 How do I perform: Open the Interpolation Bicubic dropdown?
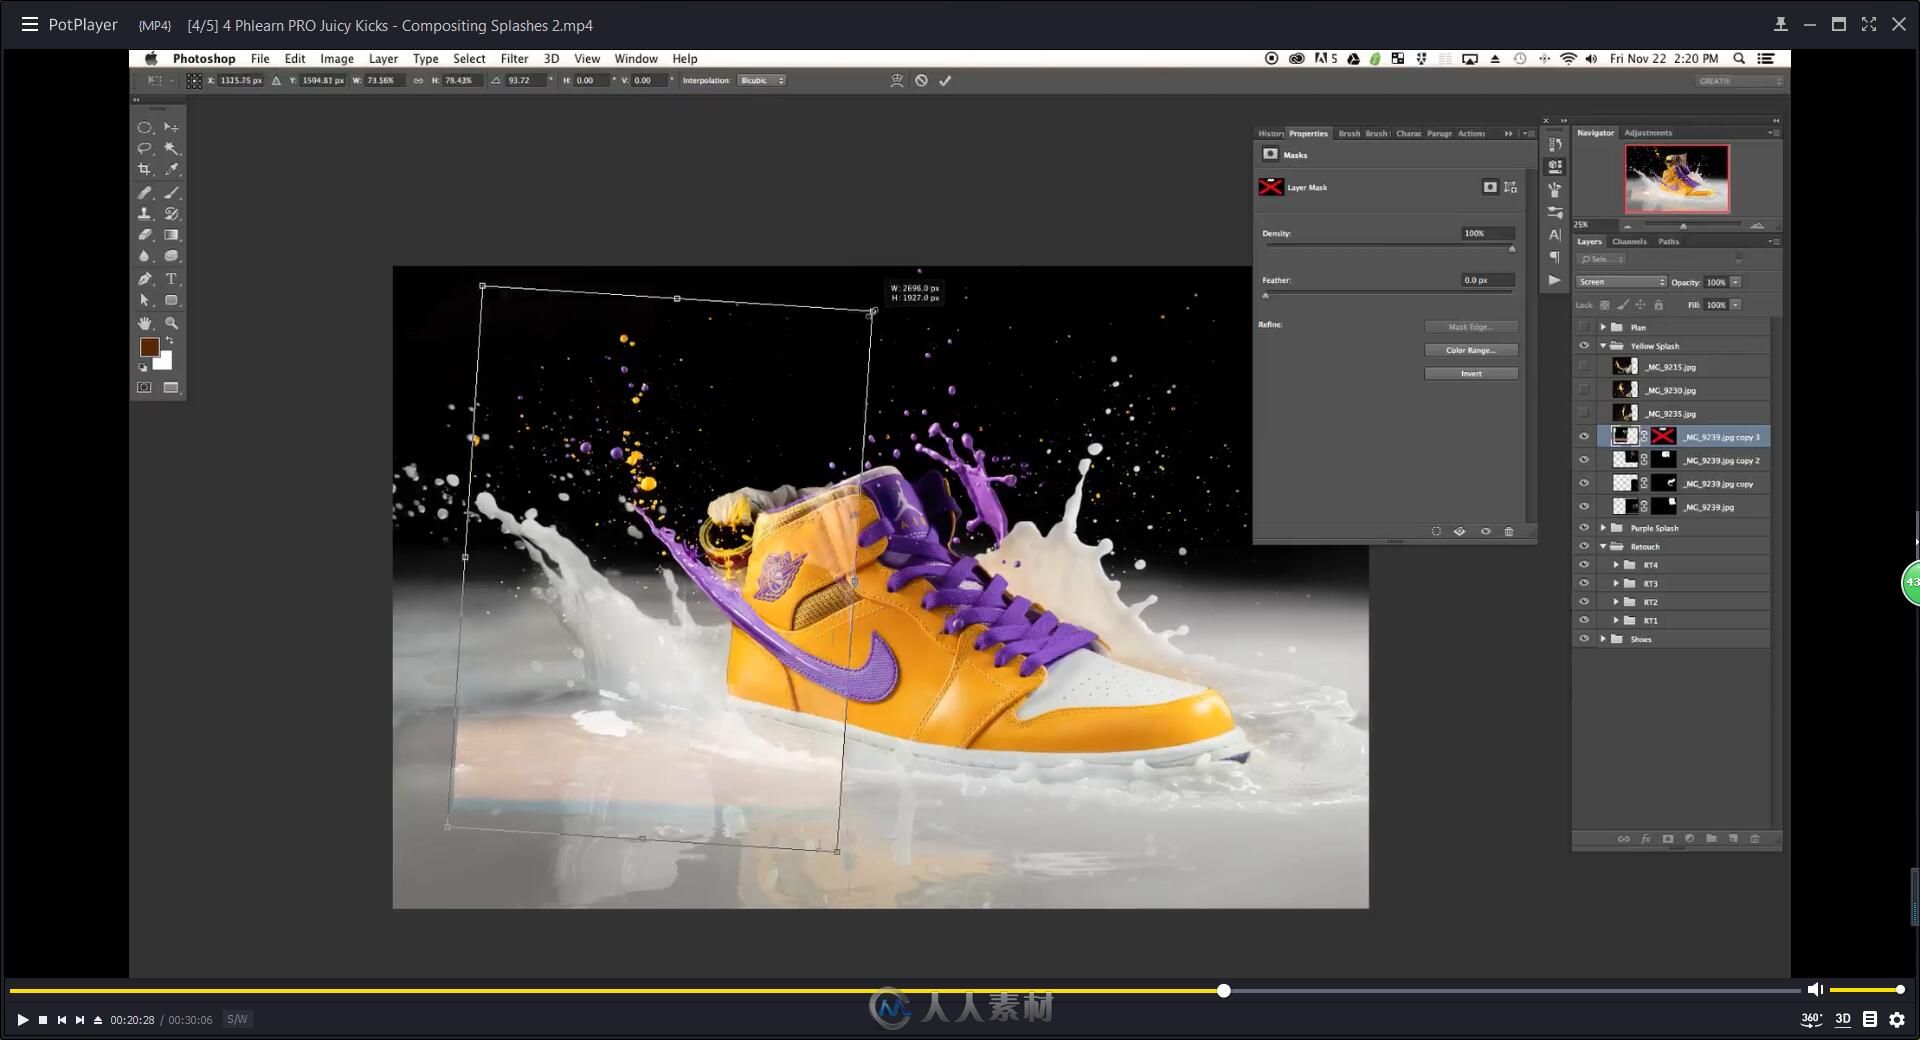[x=762, y=81]
